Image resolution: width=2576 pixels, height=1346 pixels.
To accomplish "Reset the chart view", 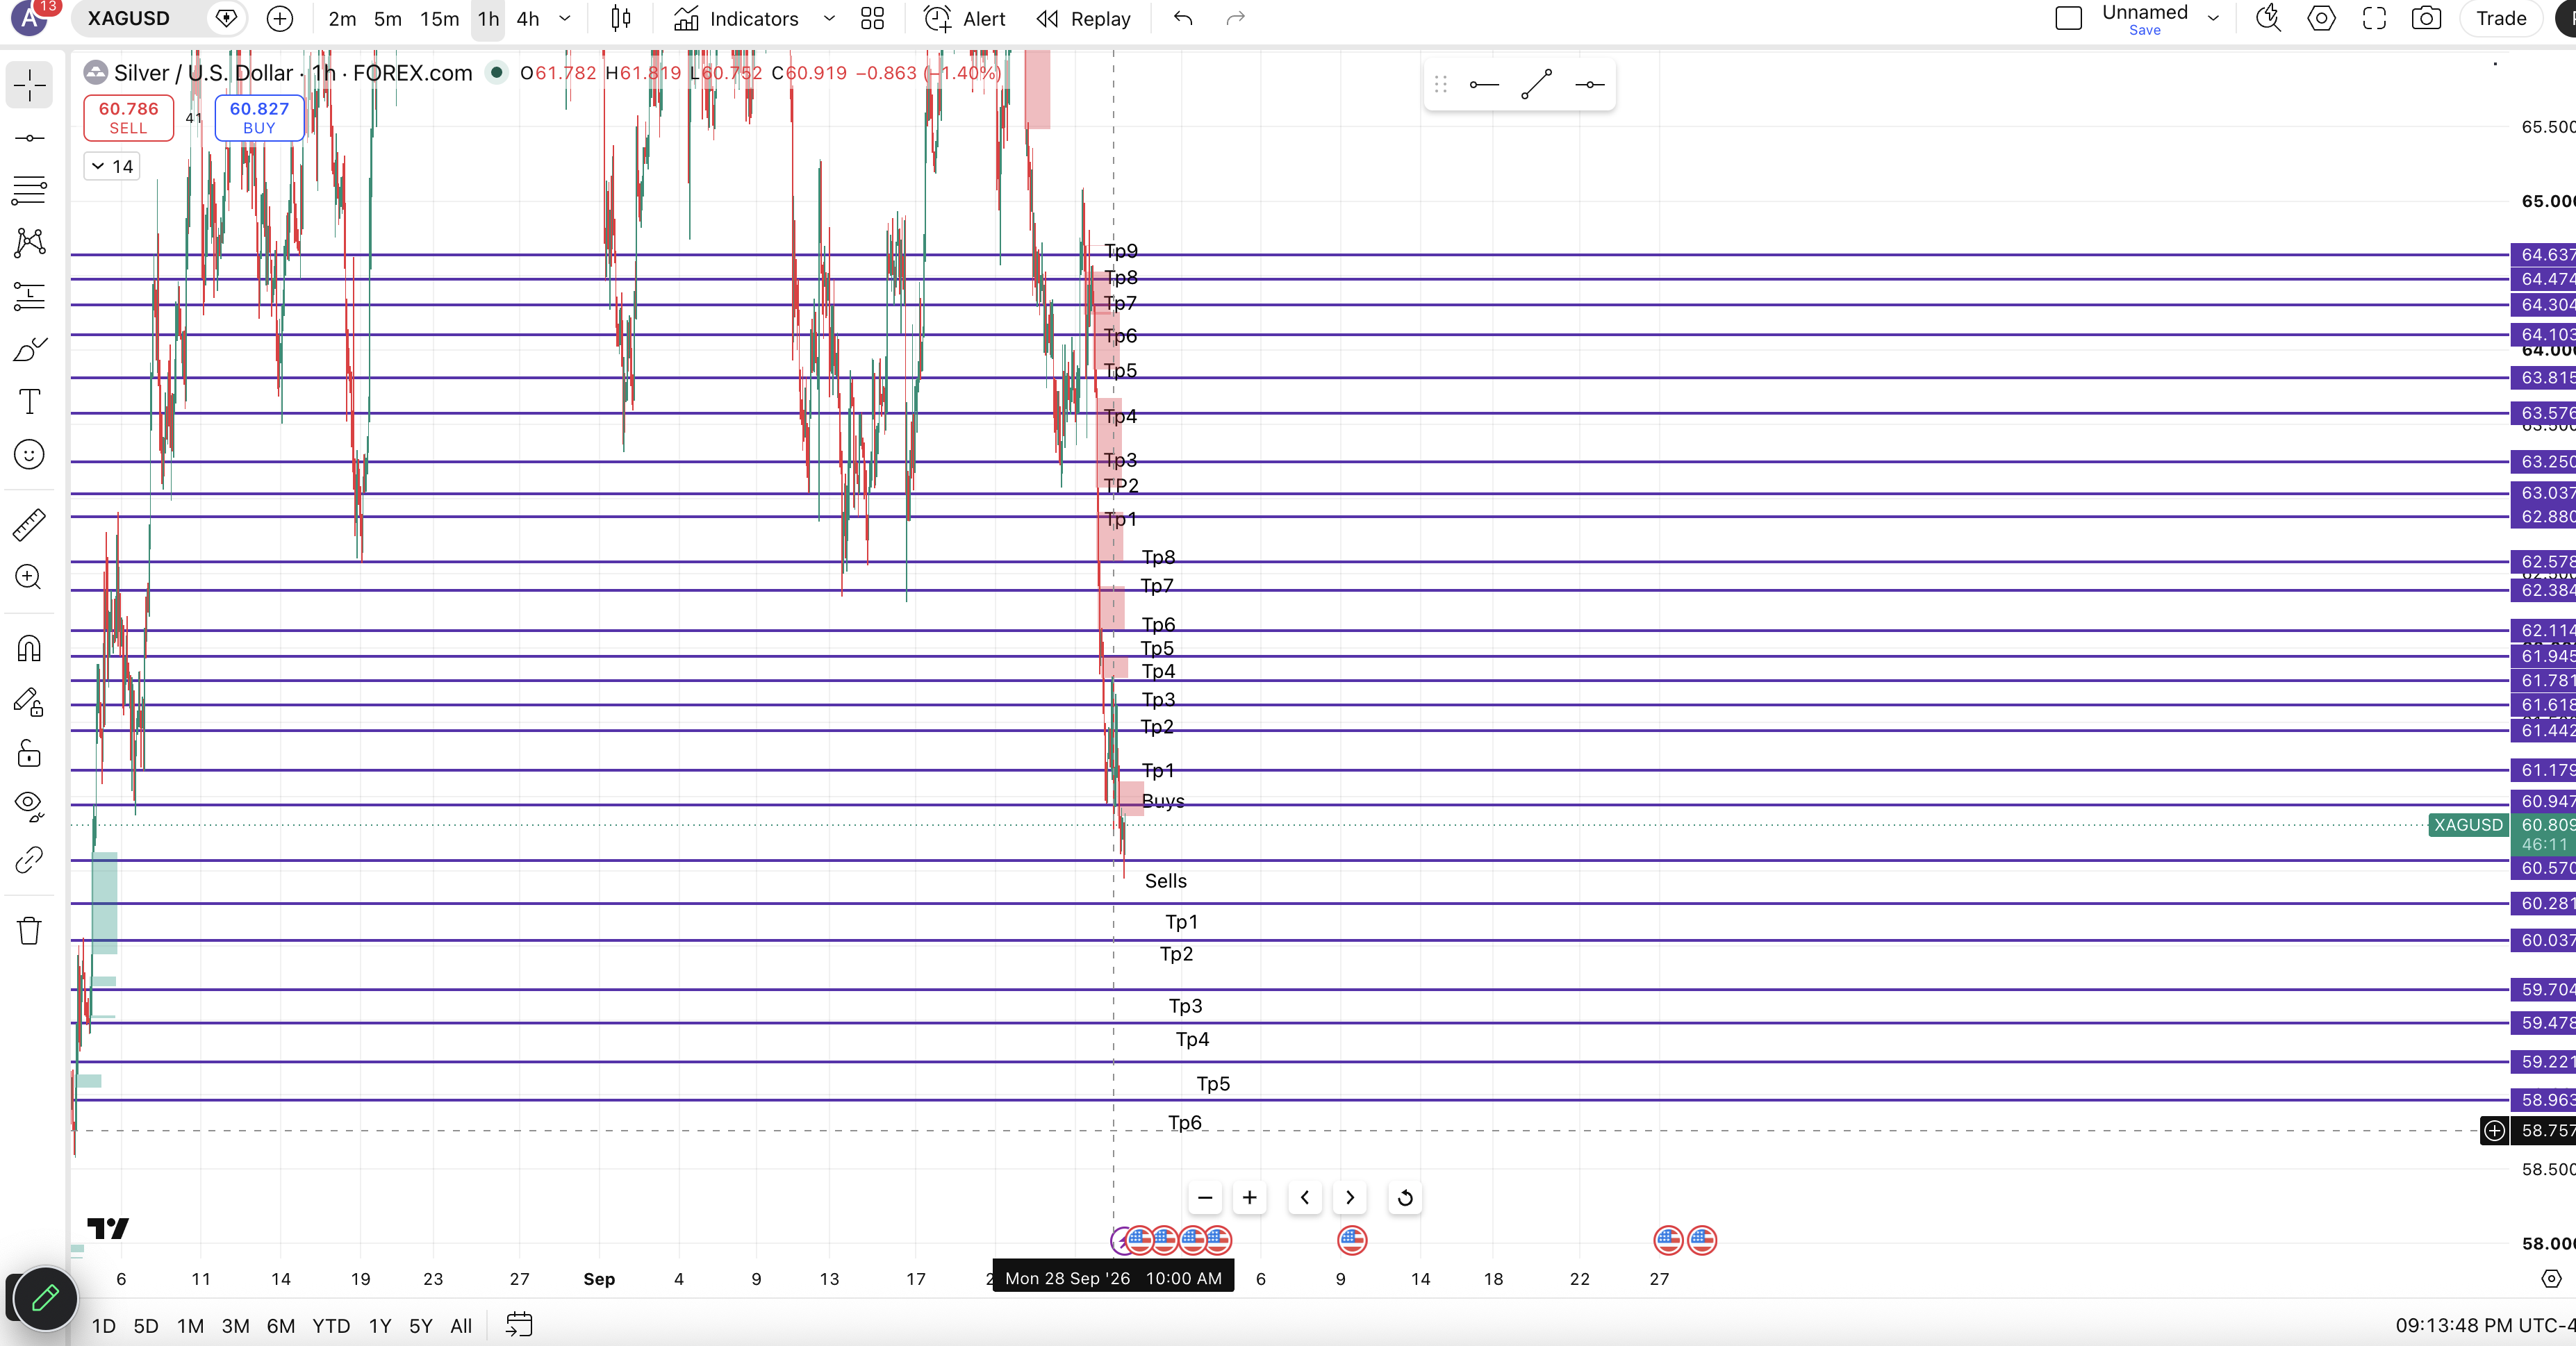I will coord(1405,1197).
